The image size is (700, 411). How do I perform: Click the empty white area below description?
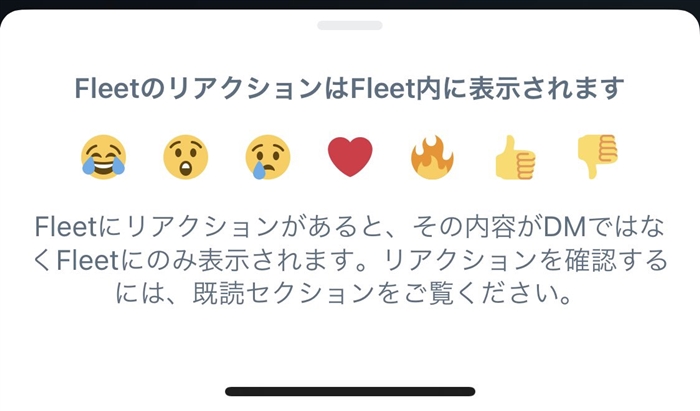point(350,344)
